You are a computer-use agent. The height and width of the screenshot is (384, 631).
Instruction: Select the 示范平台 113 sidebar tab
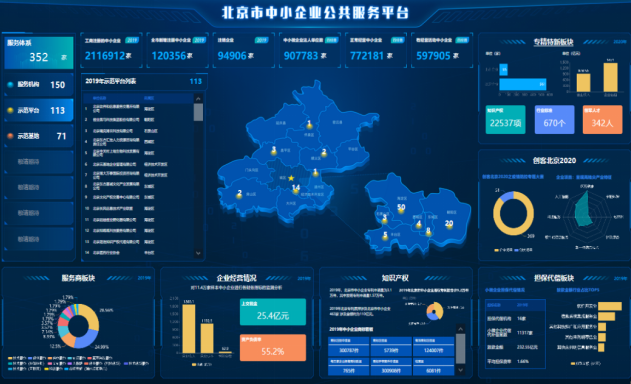point(39,110)
